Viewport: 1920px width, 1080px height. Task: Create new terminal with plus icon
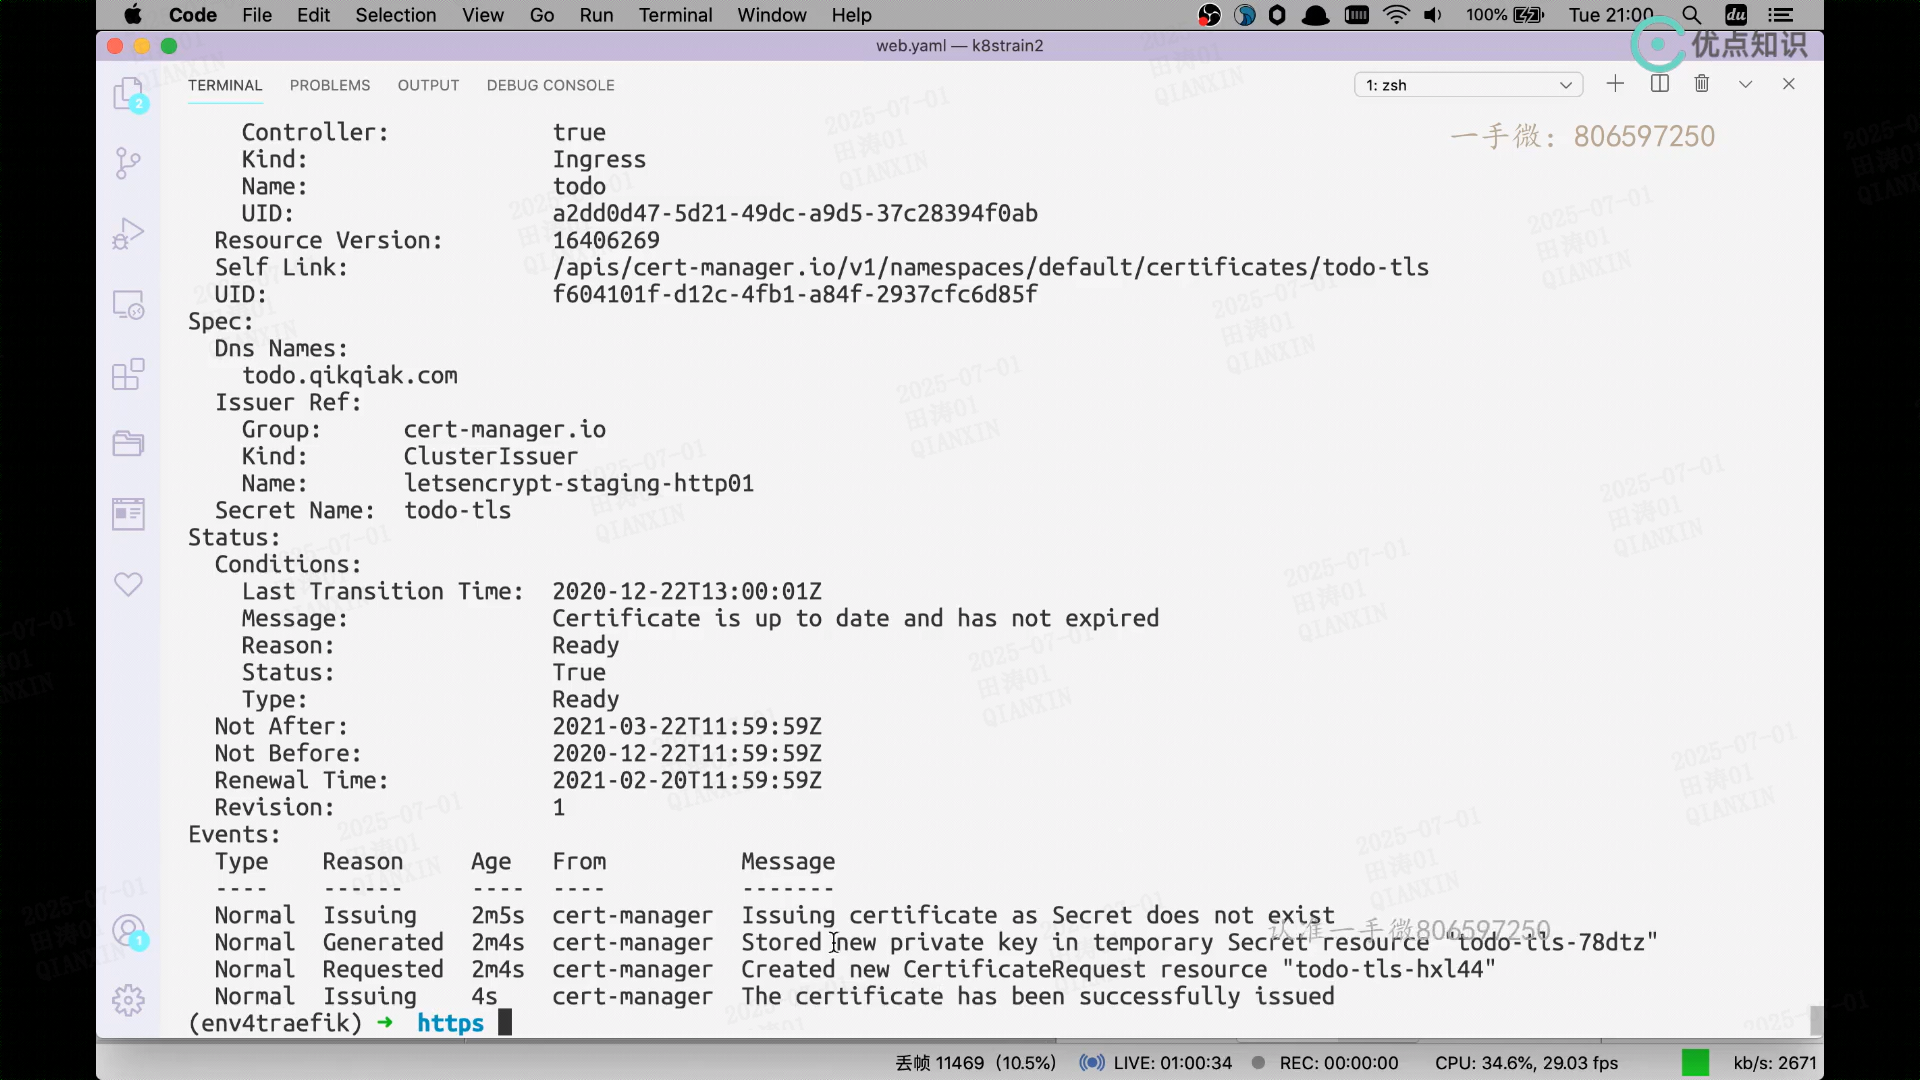(1615, 84)
